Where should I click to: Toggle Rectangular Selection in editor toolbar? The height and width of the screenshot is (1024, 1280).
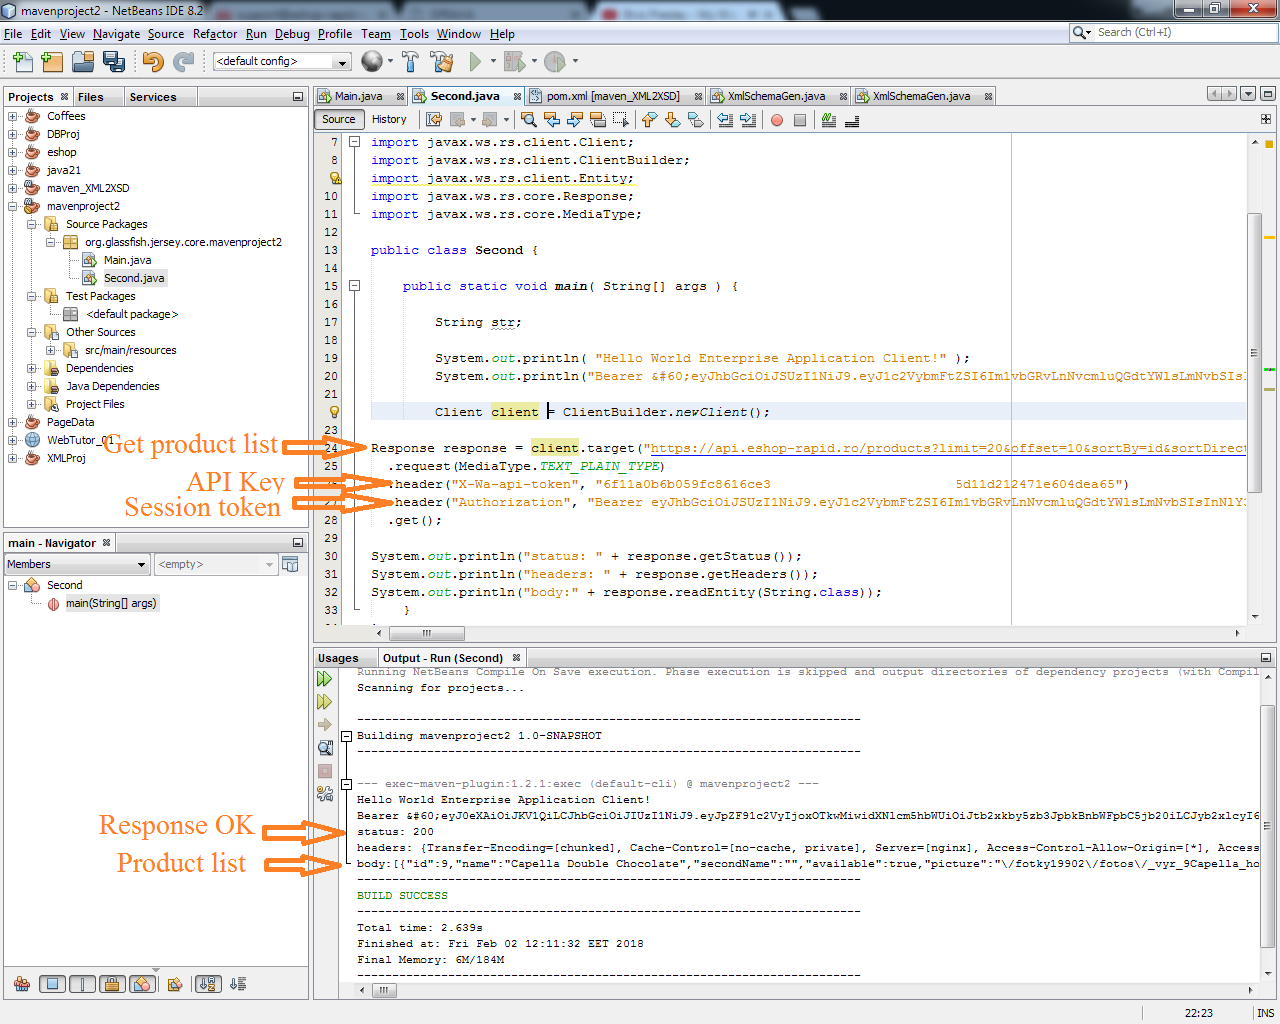tap(620, 120)
